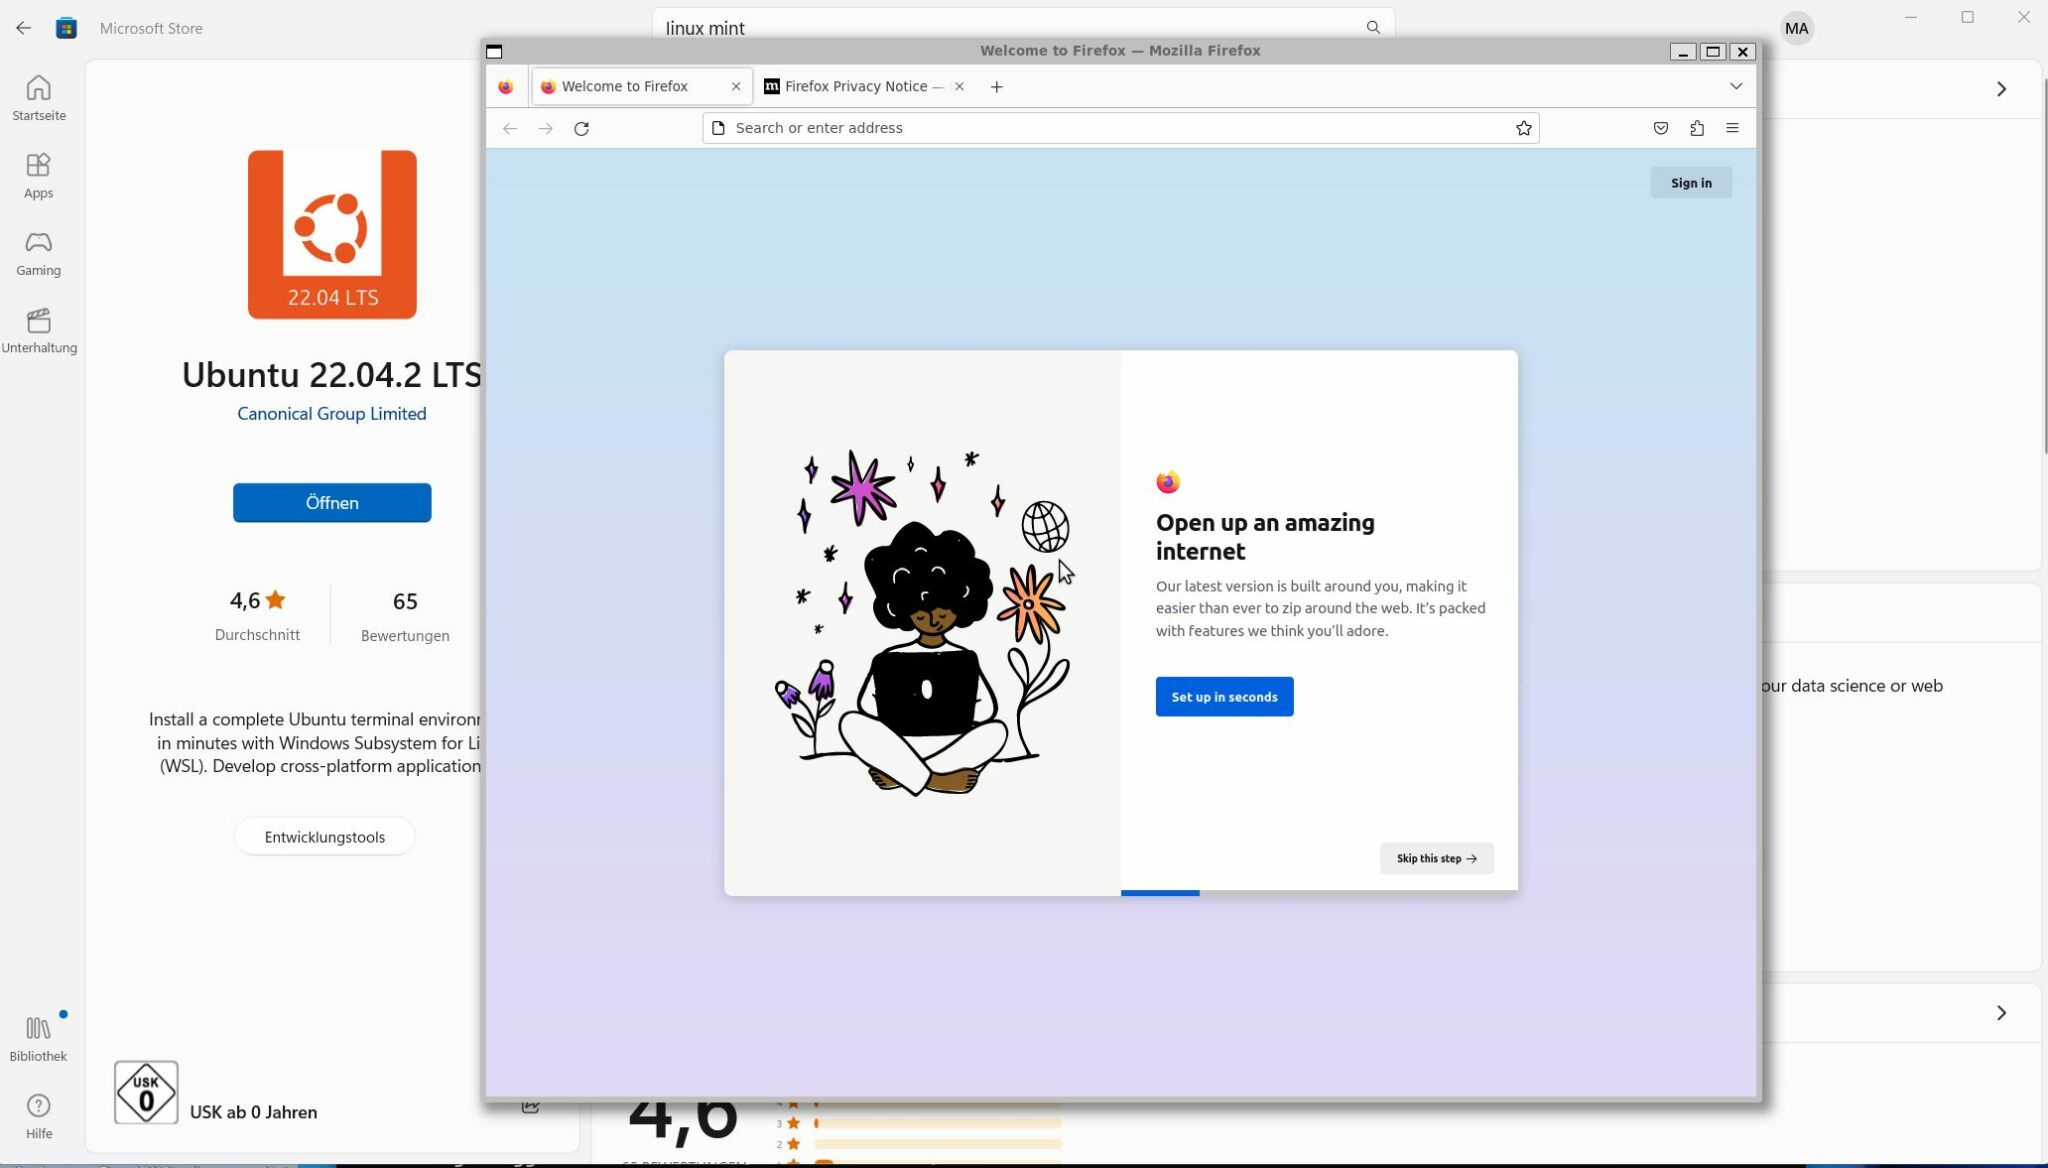
Task: Expand list all tabs dropdown arrow
Action: 1736,86
